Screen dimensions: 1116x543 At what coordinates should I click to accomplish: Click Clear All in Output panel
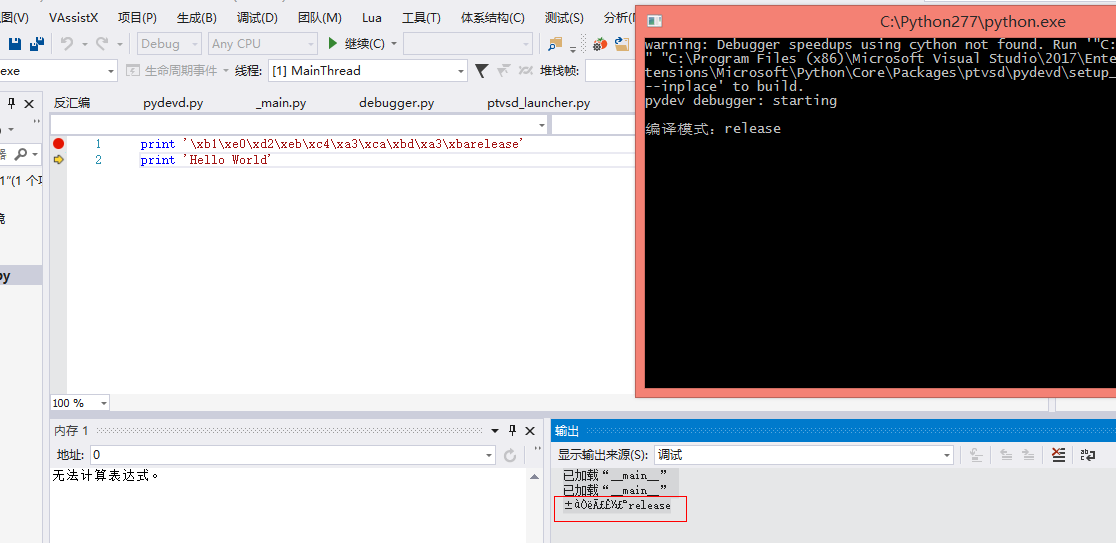[x=1058, y=455]
